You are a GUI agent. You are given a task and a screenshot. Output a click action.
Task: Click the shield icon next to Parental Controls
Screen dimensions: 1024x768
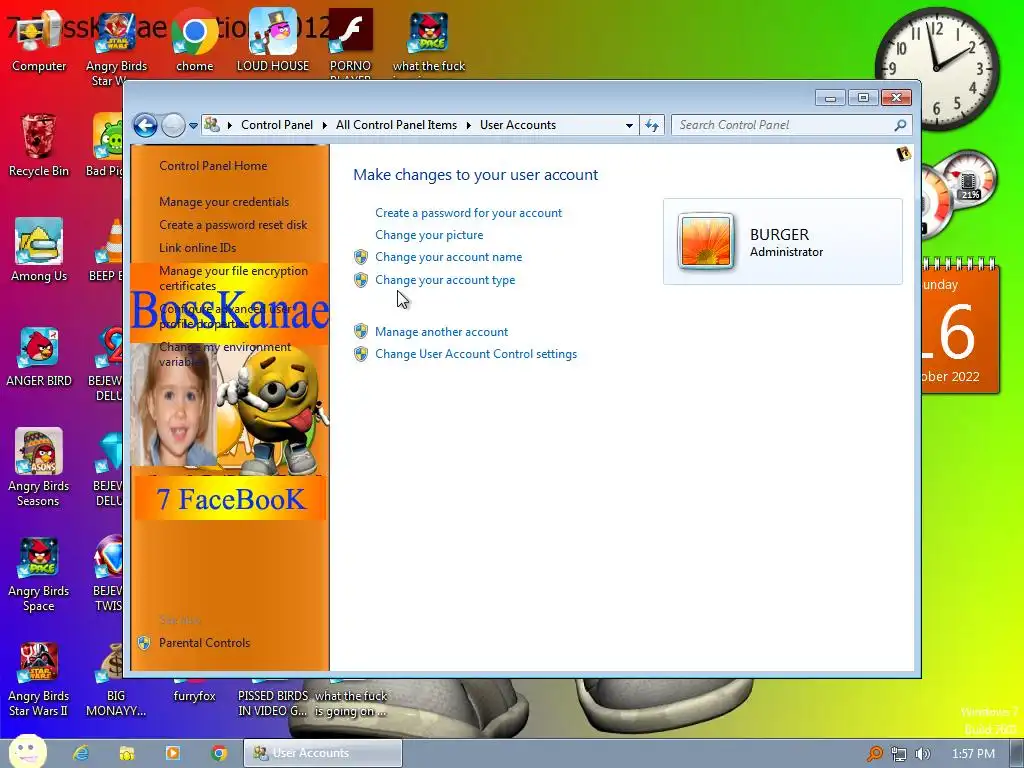[144, 643]
